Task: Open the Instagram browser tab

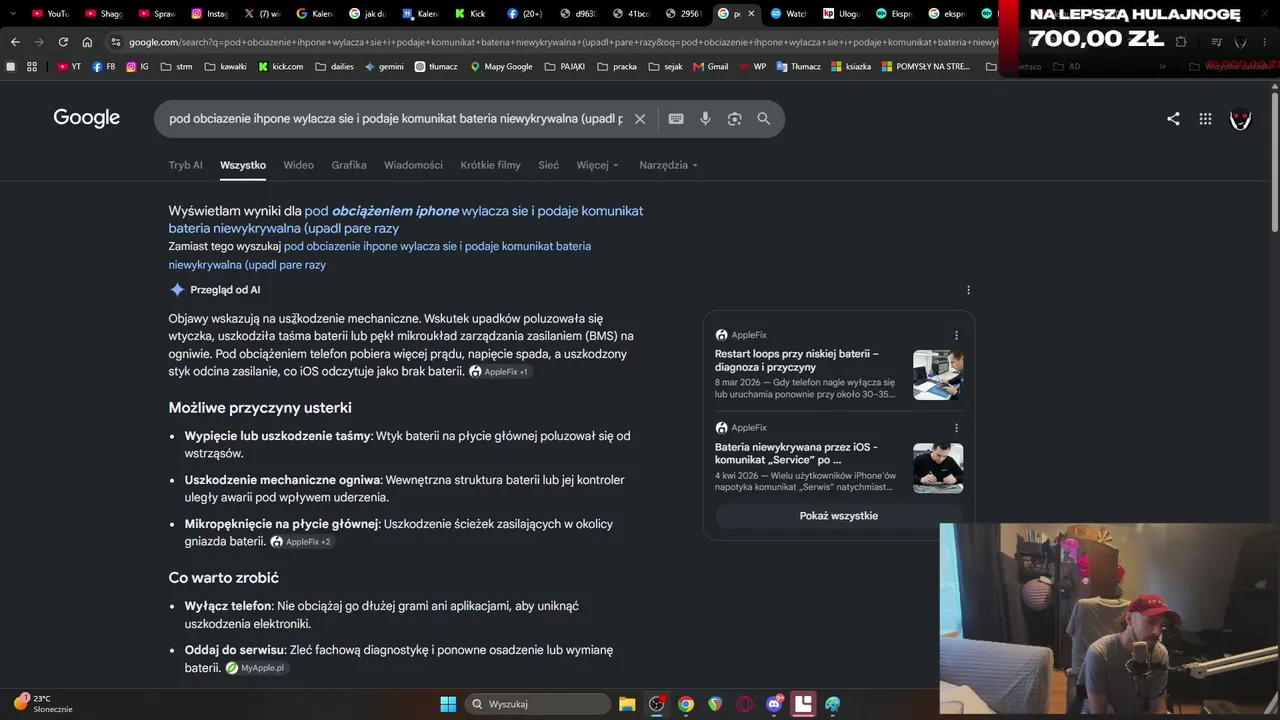Action: coord(210,14)
